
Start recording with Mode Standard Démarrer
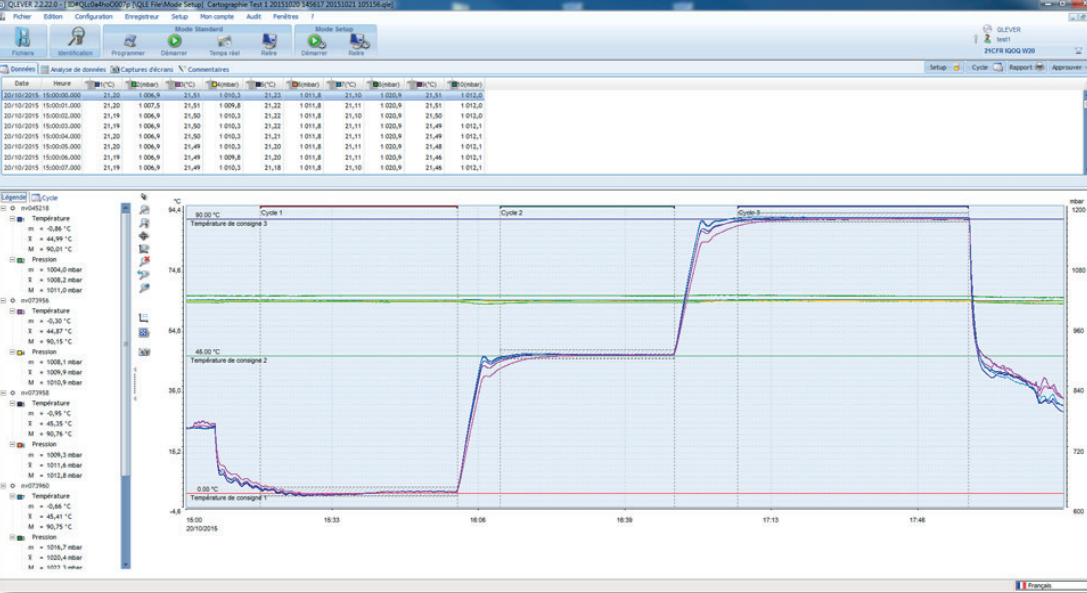tap(175, 43)
